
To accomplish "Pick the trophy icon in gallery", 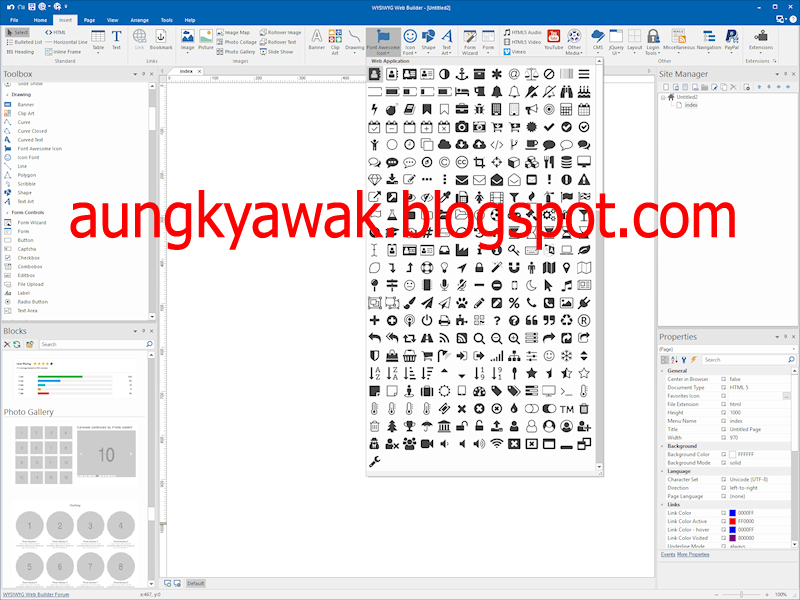I will pos(409,426).
